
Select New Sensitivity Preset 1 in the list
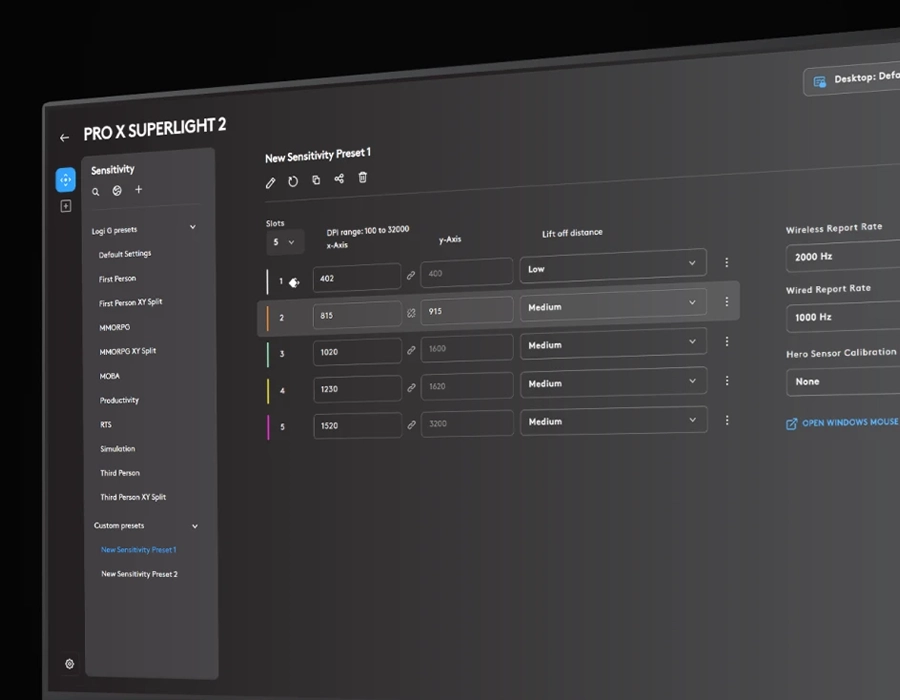(138, 550)
